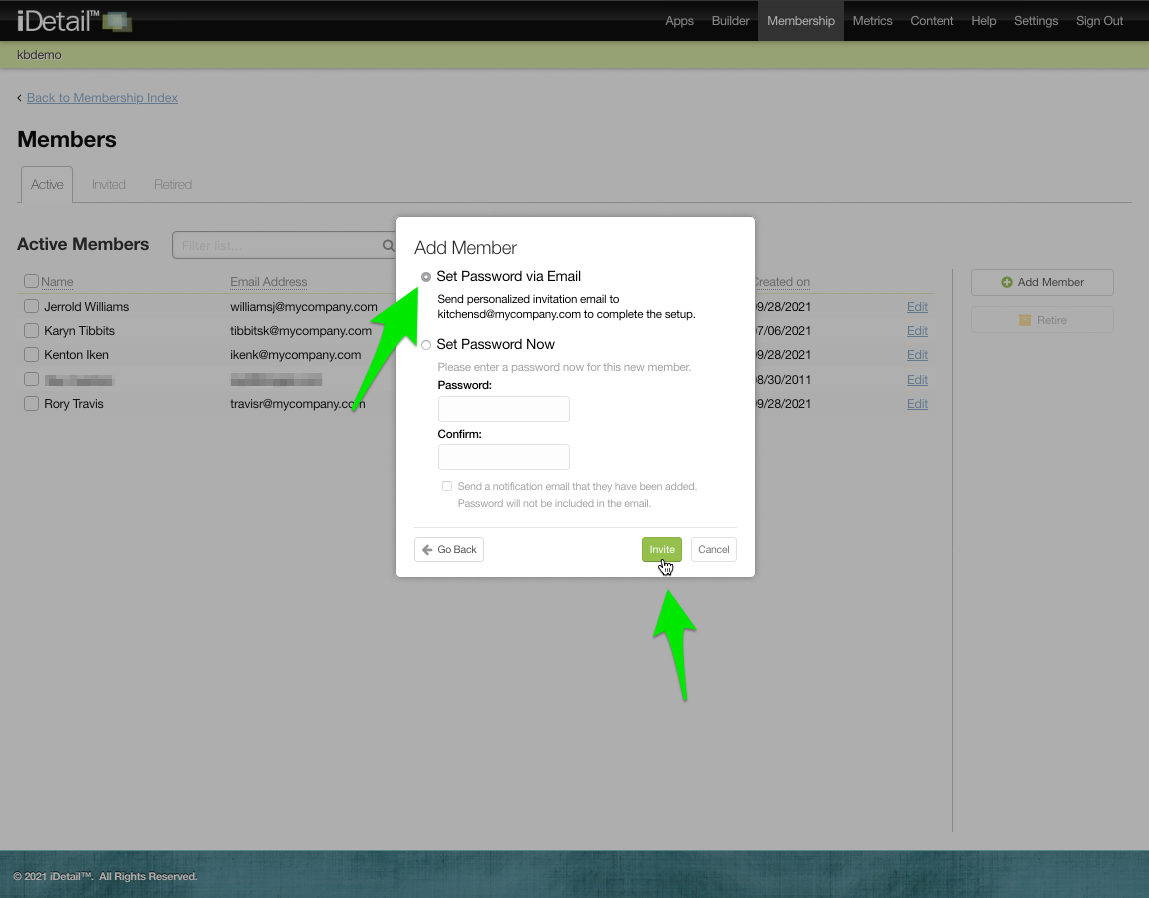
Task: Cancel the Add Member dialog
Action: [714, 550]
